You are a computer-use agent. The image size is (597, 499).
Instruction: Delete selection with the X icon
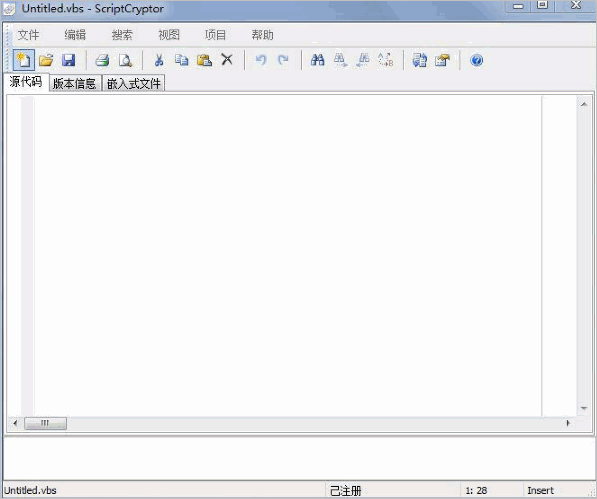(x=227, y=60)
